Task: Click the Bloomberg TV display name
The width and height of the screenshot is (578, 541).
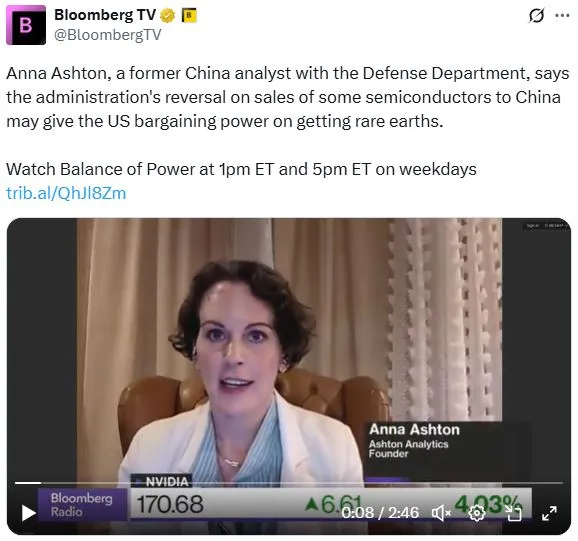Action: (x=105, y=15)
